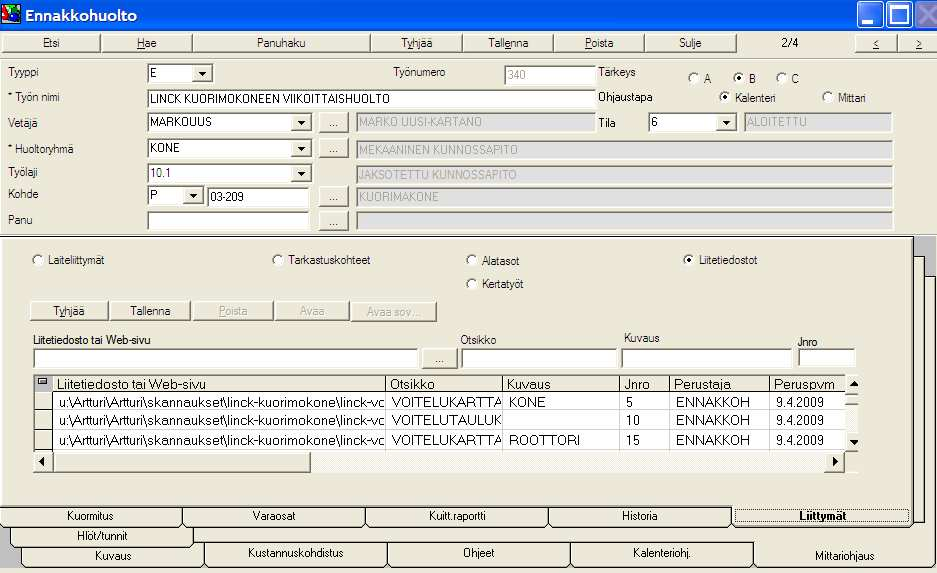Click the Hae toolbar button
Screen dimensions: 937x573
point(146,43)
